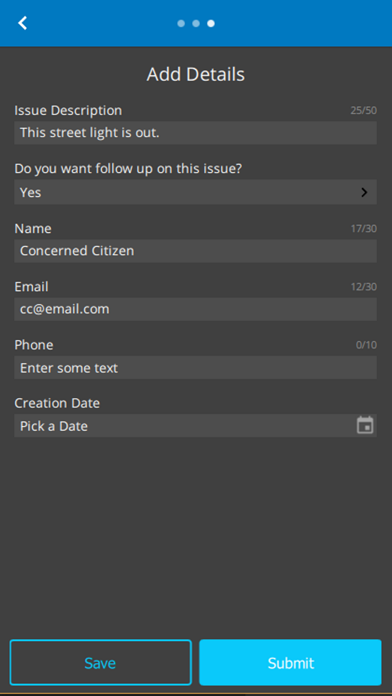Select the third highlighted step dot
Viewport: 392px width, 696px height.
tap(211, 23)
